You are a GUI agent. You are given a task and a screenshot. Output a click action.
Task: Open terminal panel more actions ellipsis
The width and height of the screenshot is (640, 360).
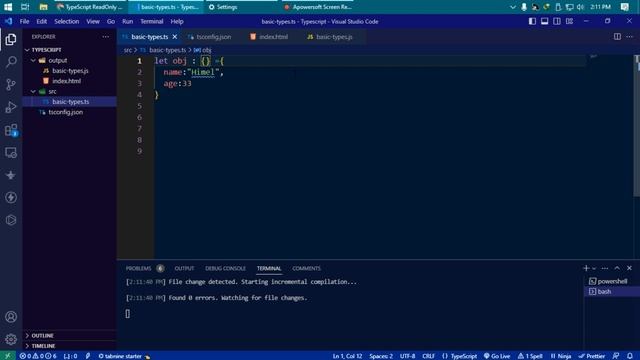(x=605, y=268)
